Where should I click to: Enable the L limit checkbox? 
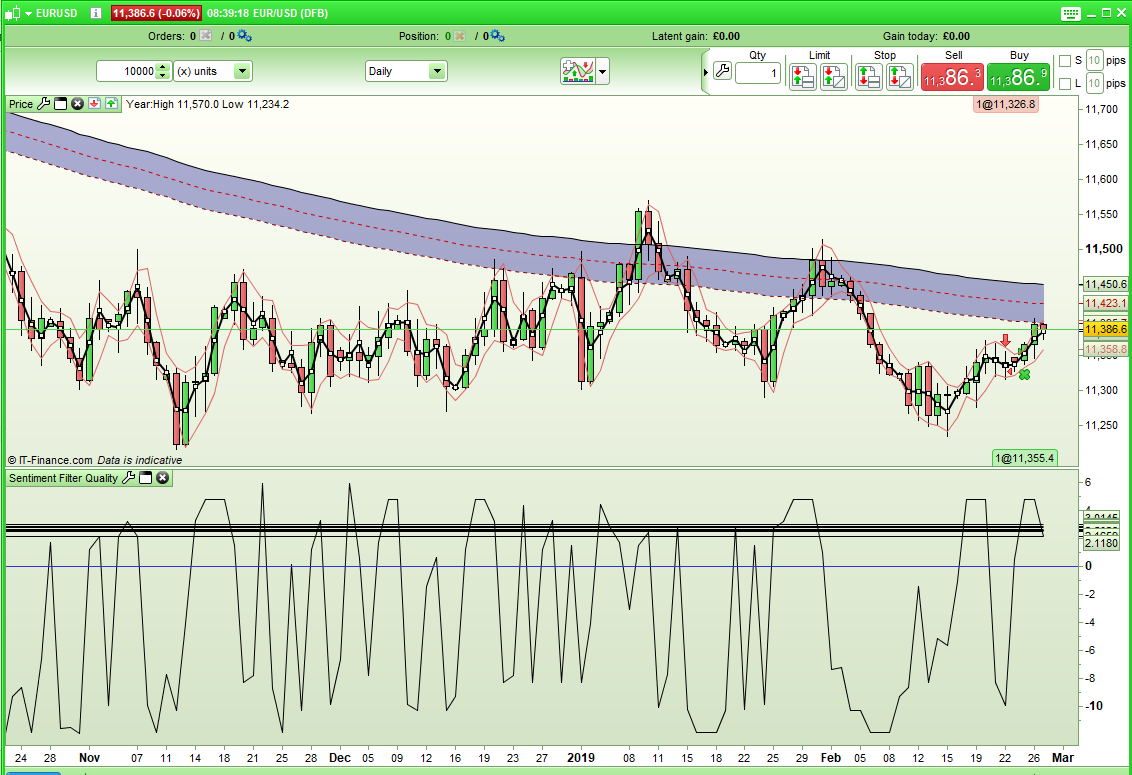click(1064, 84)
